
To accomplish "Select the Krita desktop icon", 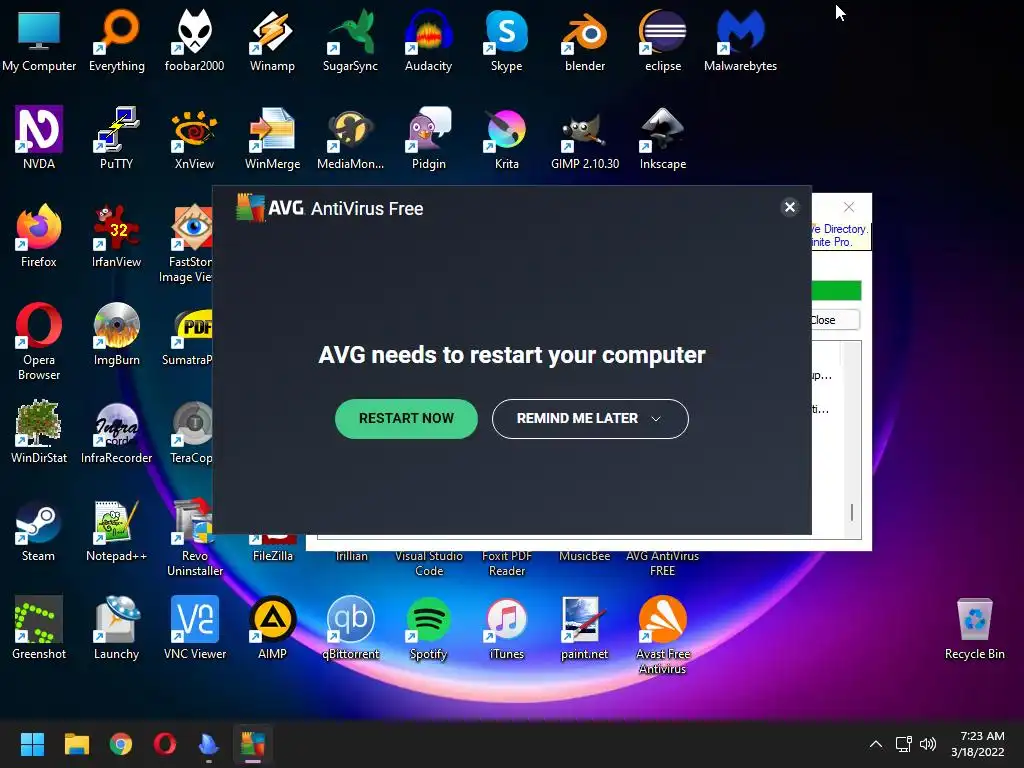I will 507,138.
